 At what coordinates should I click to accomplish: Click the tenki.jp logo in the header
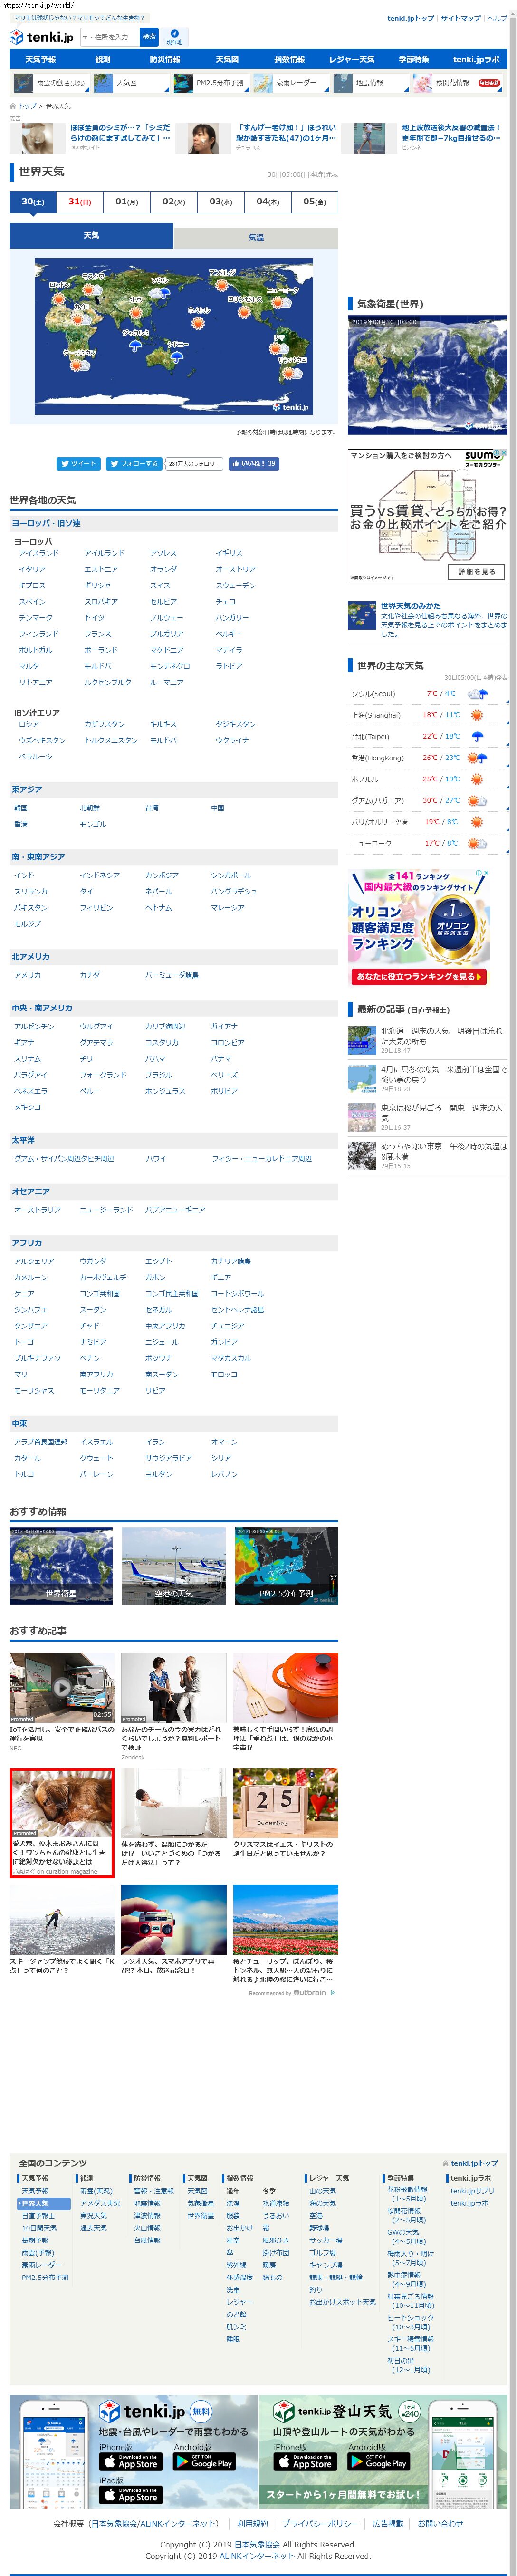(x=41, y=37)
